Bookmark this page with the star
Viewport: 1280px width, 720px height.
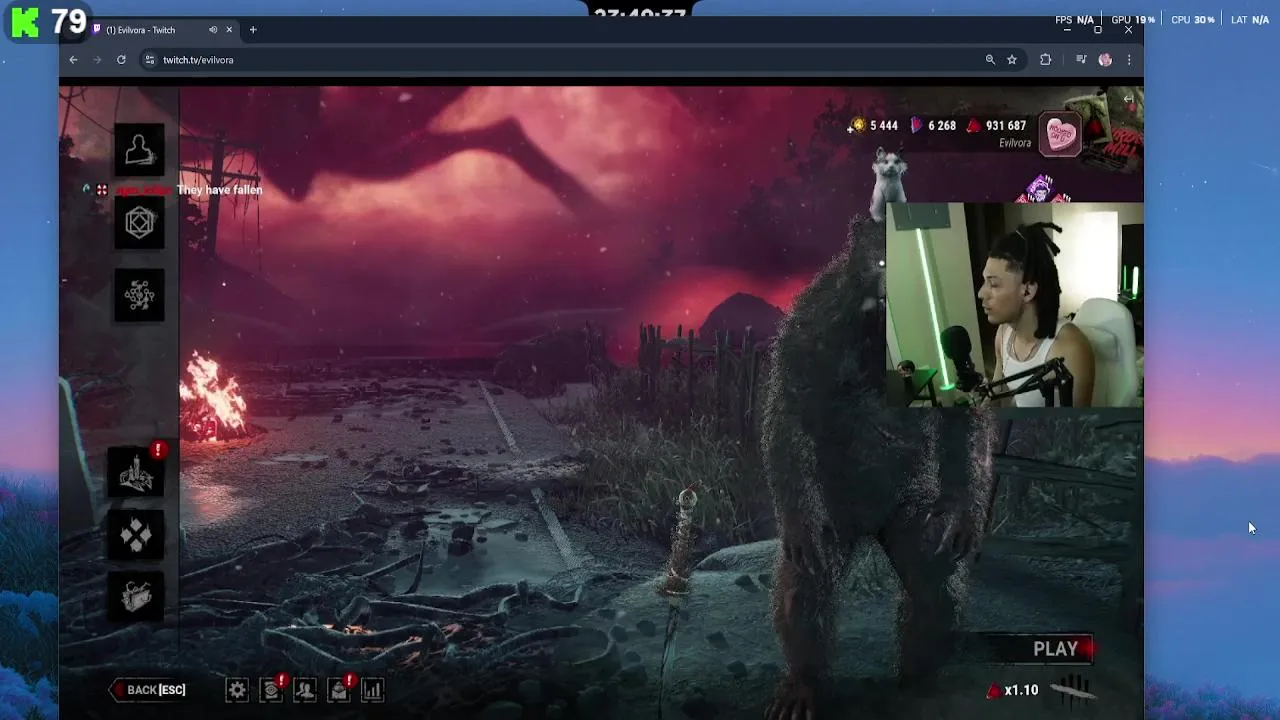tap(1012, 60)
